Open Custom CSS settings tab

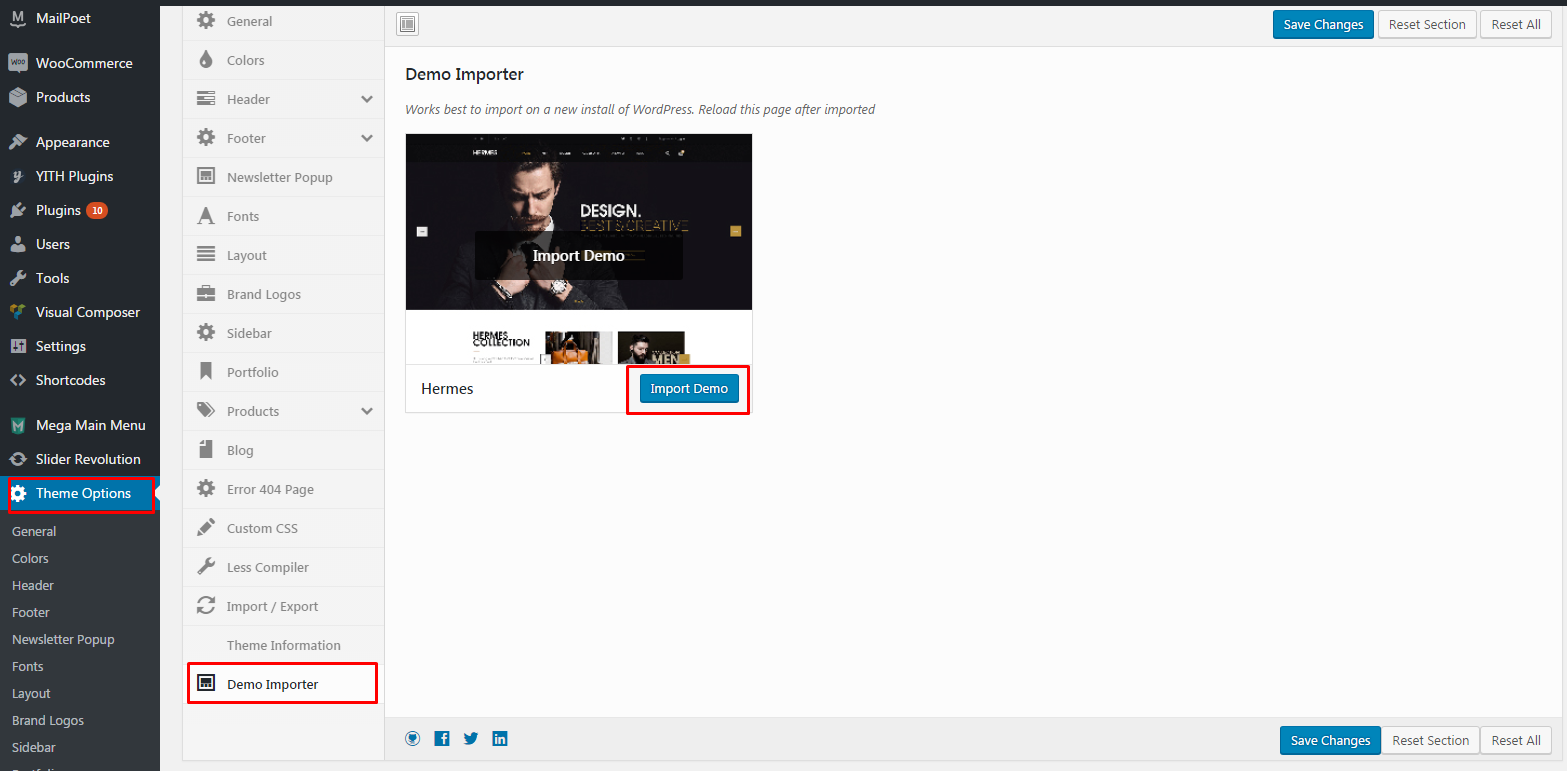tap(262, 528)
